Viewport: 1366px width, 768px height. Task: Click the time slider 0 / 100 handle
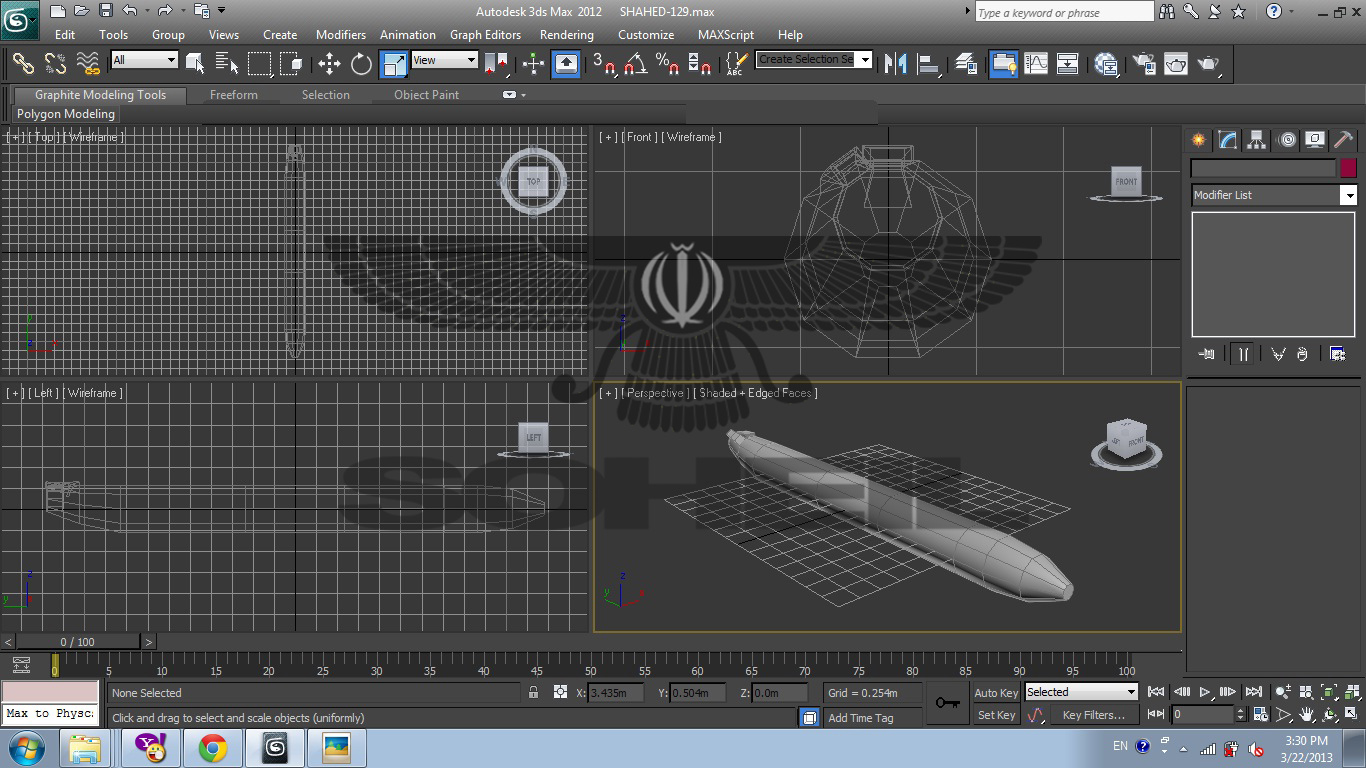(x=78, y=642)
